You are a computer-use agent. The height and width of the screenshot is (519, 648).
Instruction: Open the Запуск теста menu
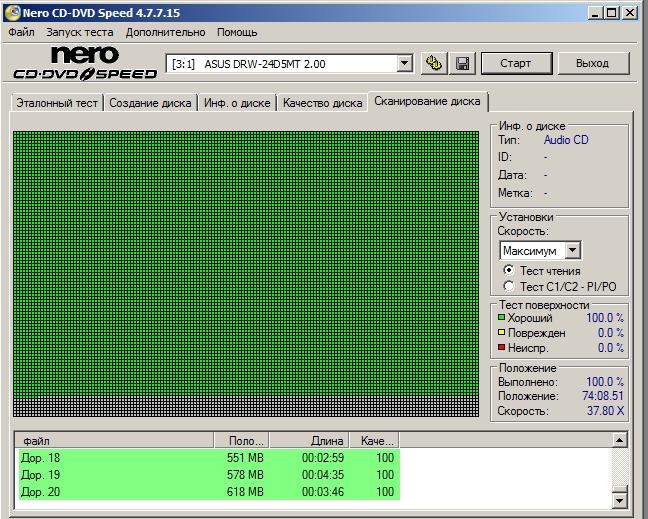80,32
